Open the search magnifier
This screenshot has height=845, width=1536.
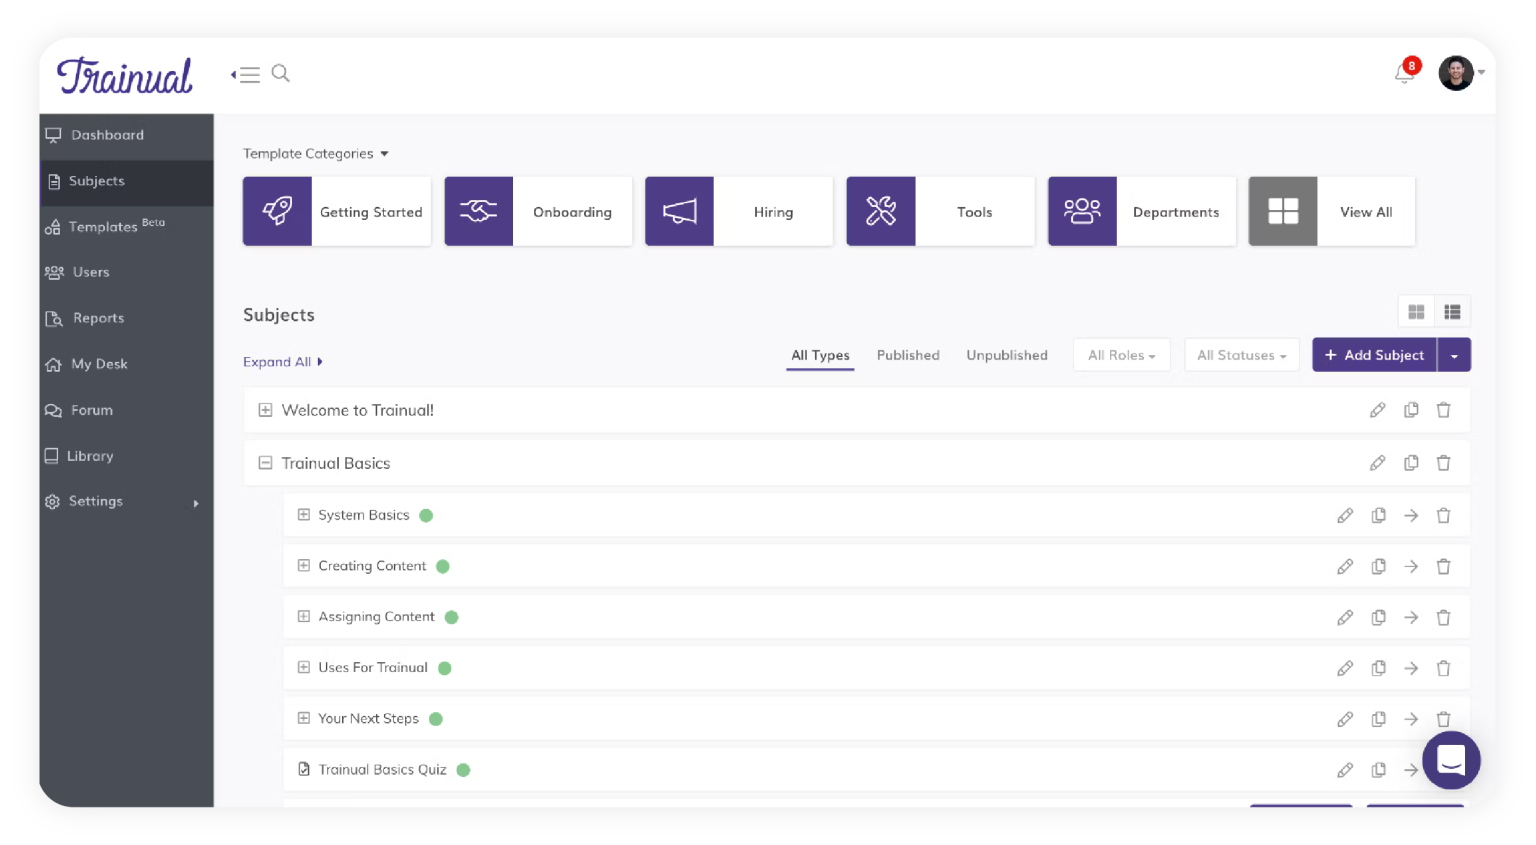click(x=280, y=73)
